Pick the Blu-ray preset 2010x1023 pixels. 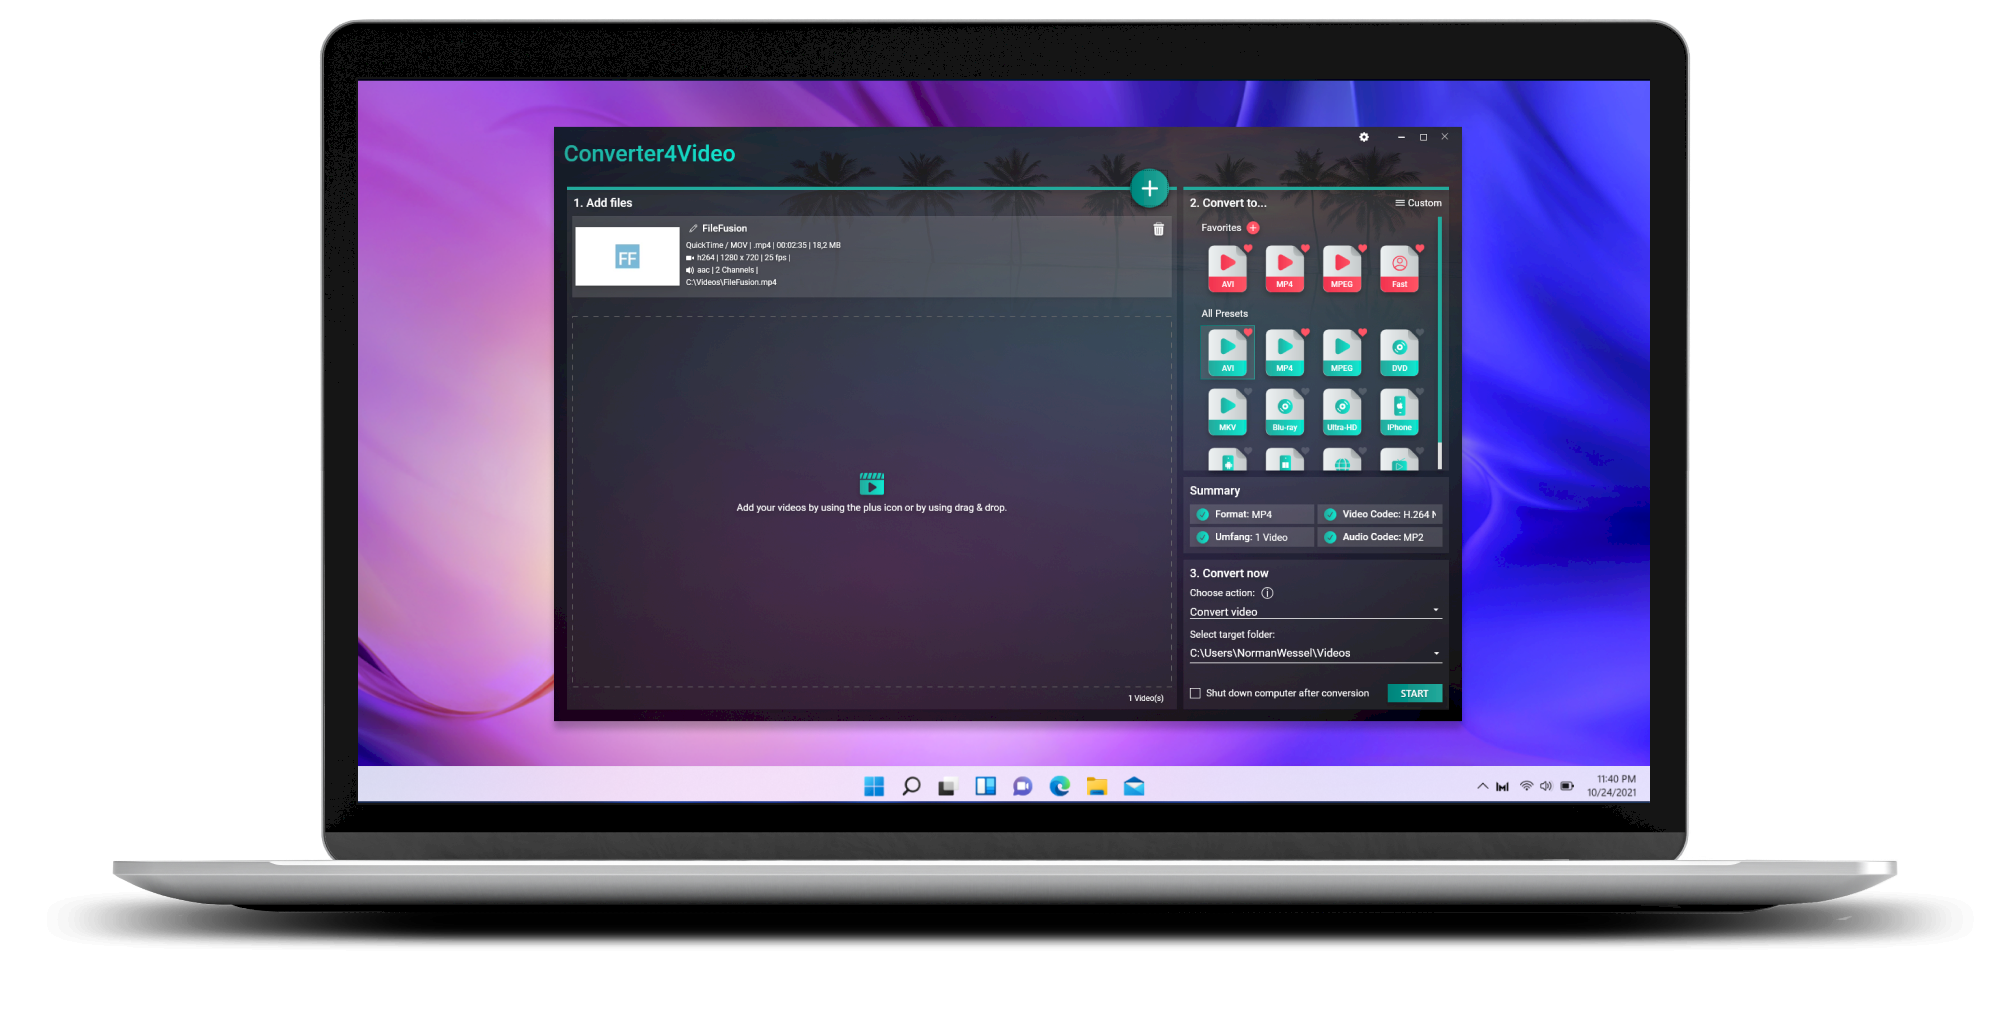[x=1284, y=411]
